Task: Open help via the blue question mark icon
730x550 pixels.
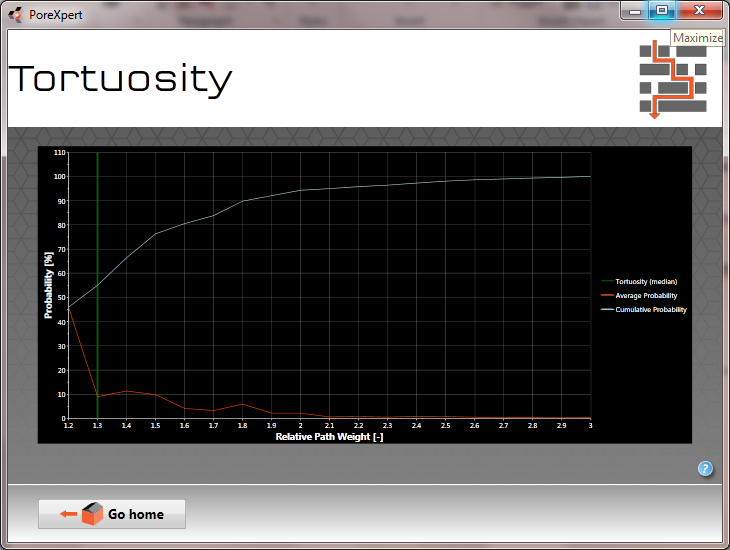Action: point(705,468)
